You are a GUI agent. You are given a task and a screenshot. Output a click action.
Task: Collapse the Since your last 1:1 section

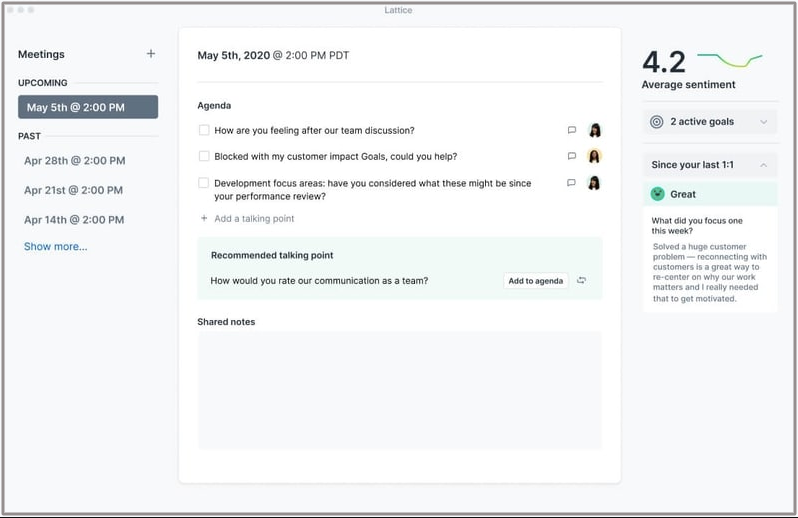click(763, 165)
